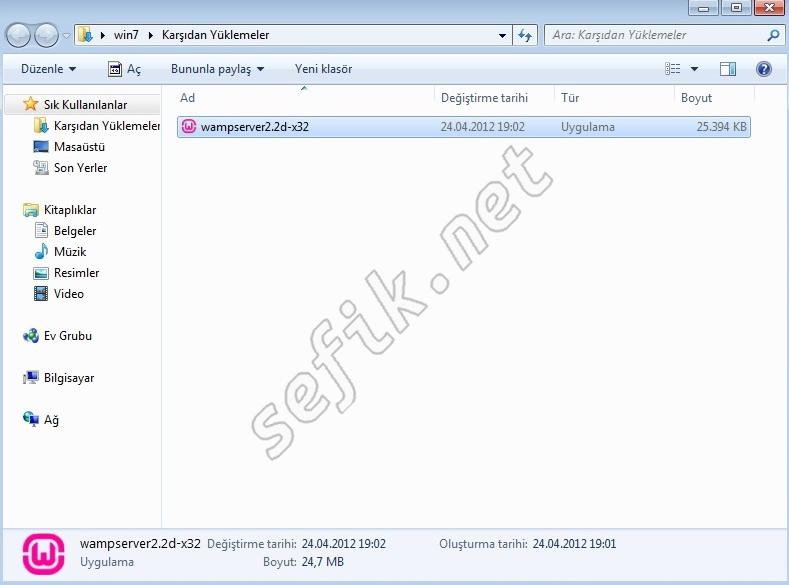Click the folder icon in the address bar
Viewport: 789px width, 585px height.
[x=86, y=35]
